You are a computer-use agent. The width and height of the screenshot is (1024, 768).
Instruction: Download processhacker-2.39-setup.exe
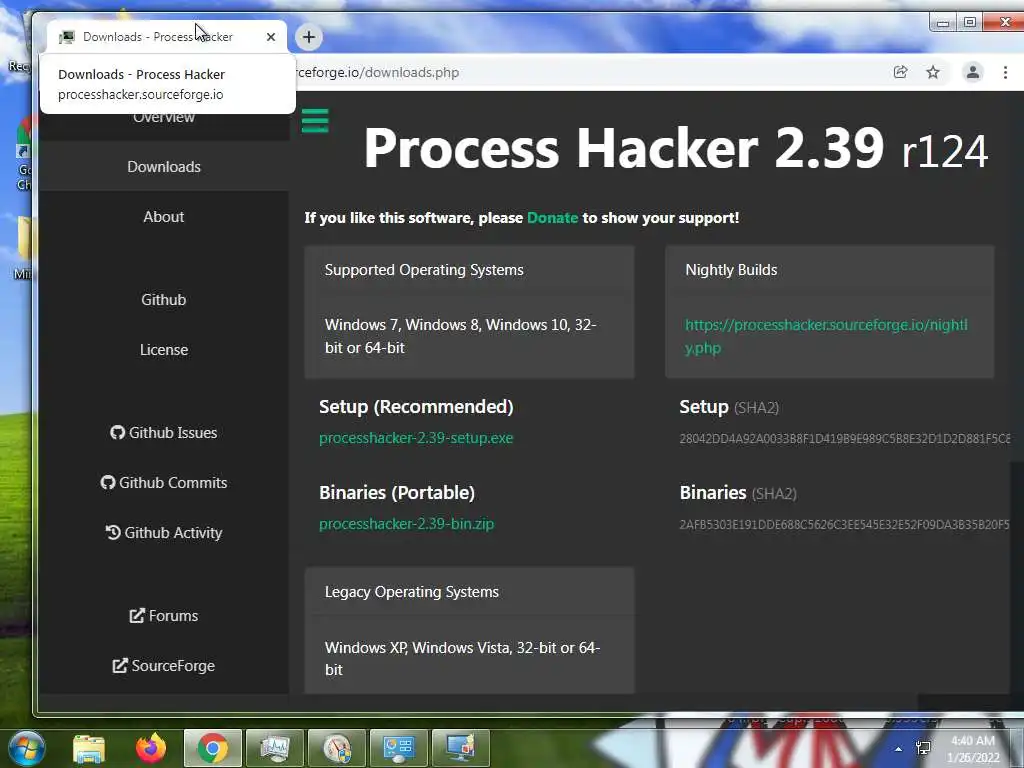point(416,438)
